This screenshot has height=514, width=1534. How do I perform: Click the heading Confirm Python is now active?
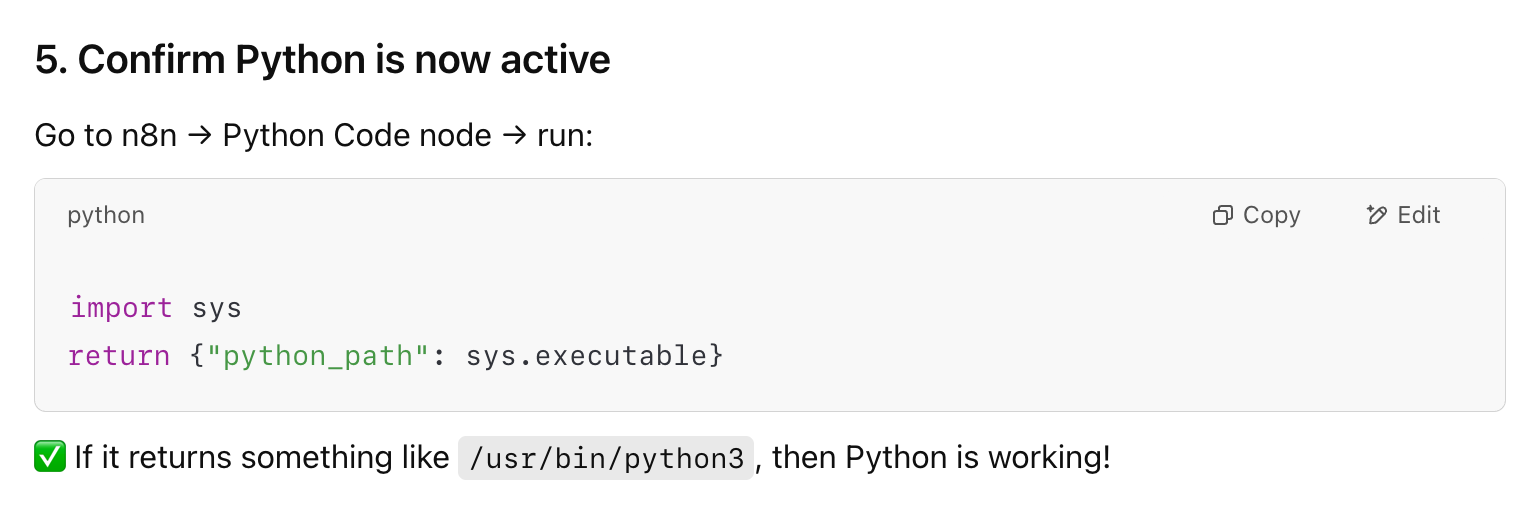click(344, 60)
